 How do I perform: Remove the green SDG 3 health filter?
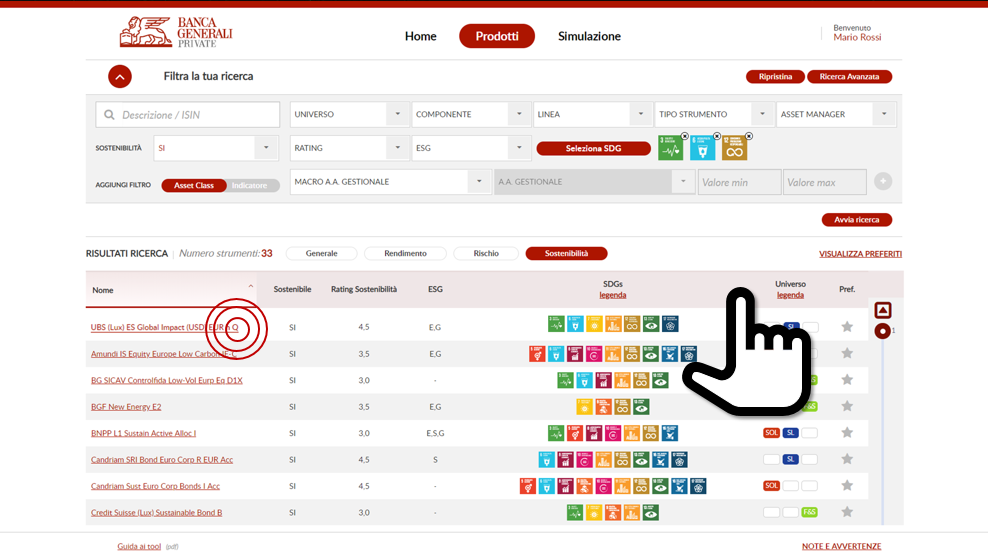pos(684,136)
